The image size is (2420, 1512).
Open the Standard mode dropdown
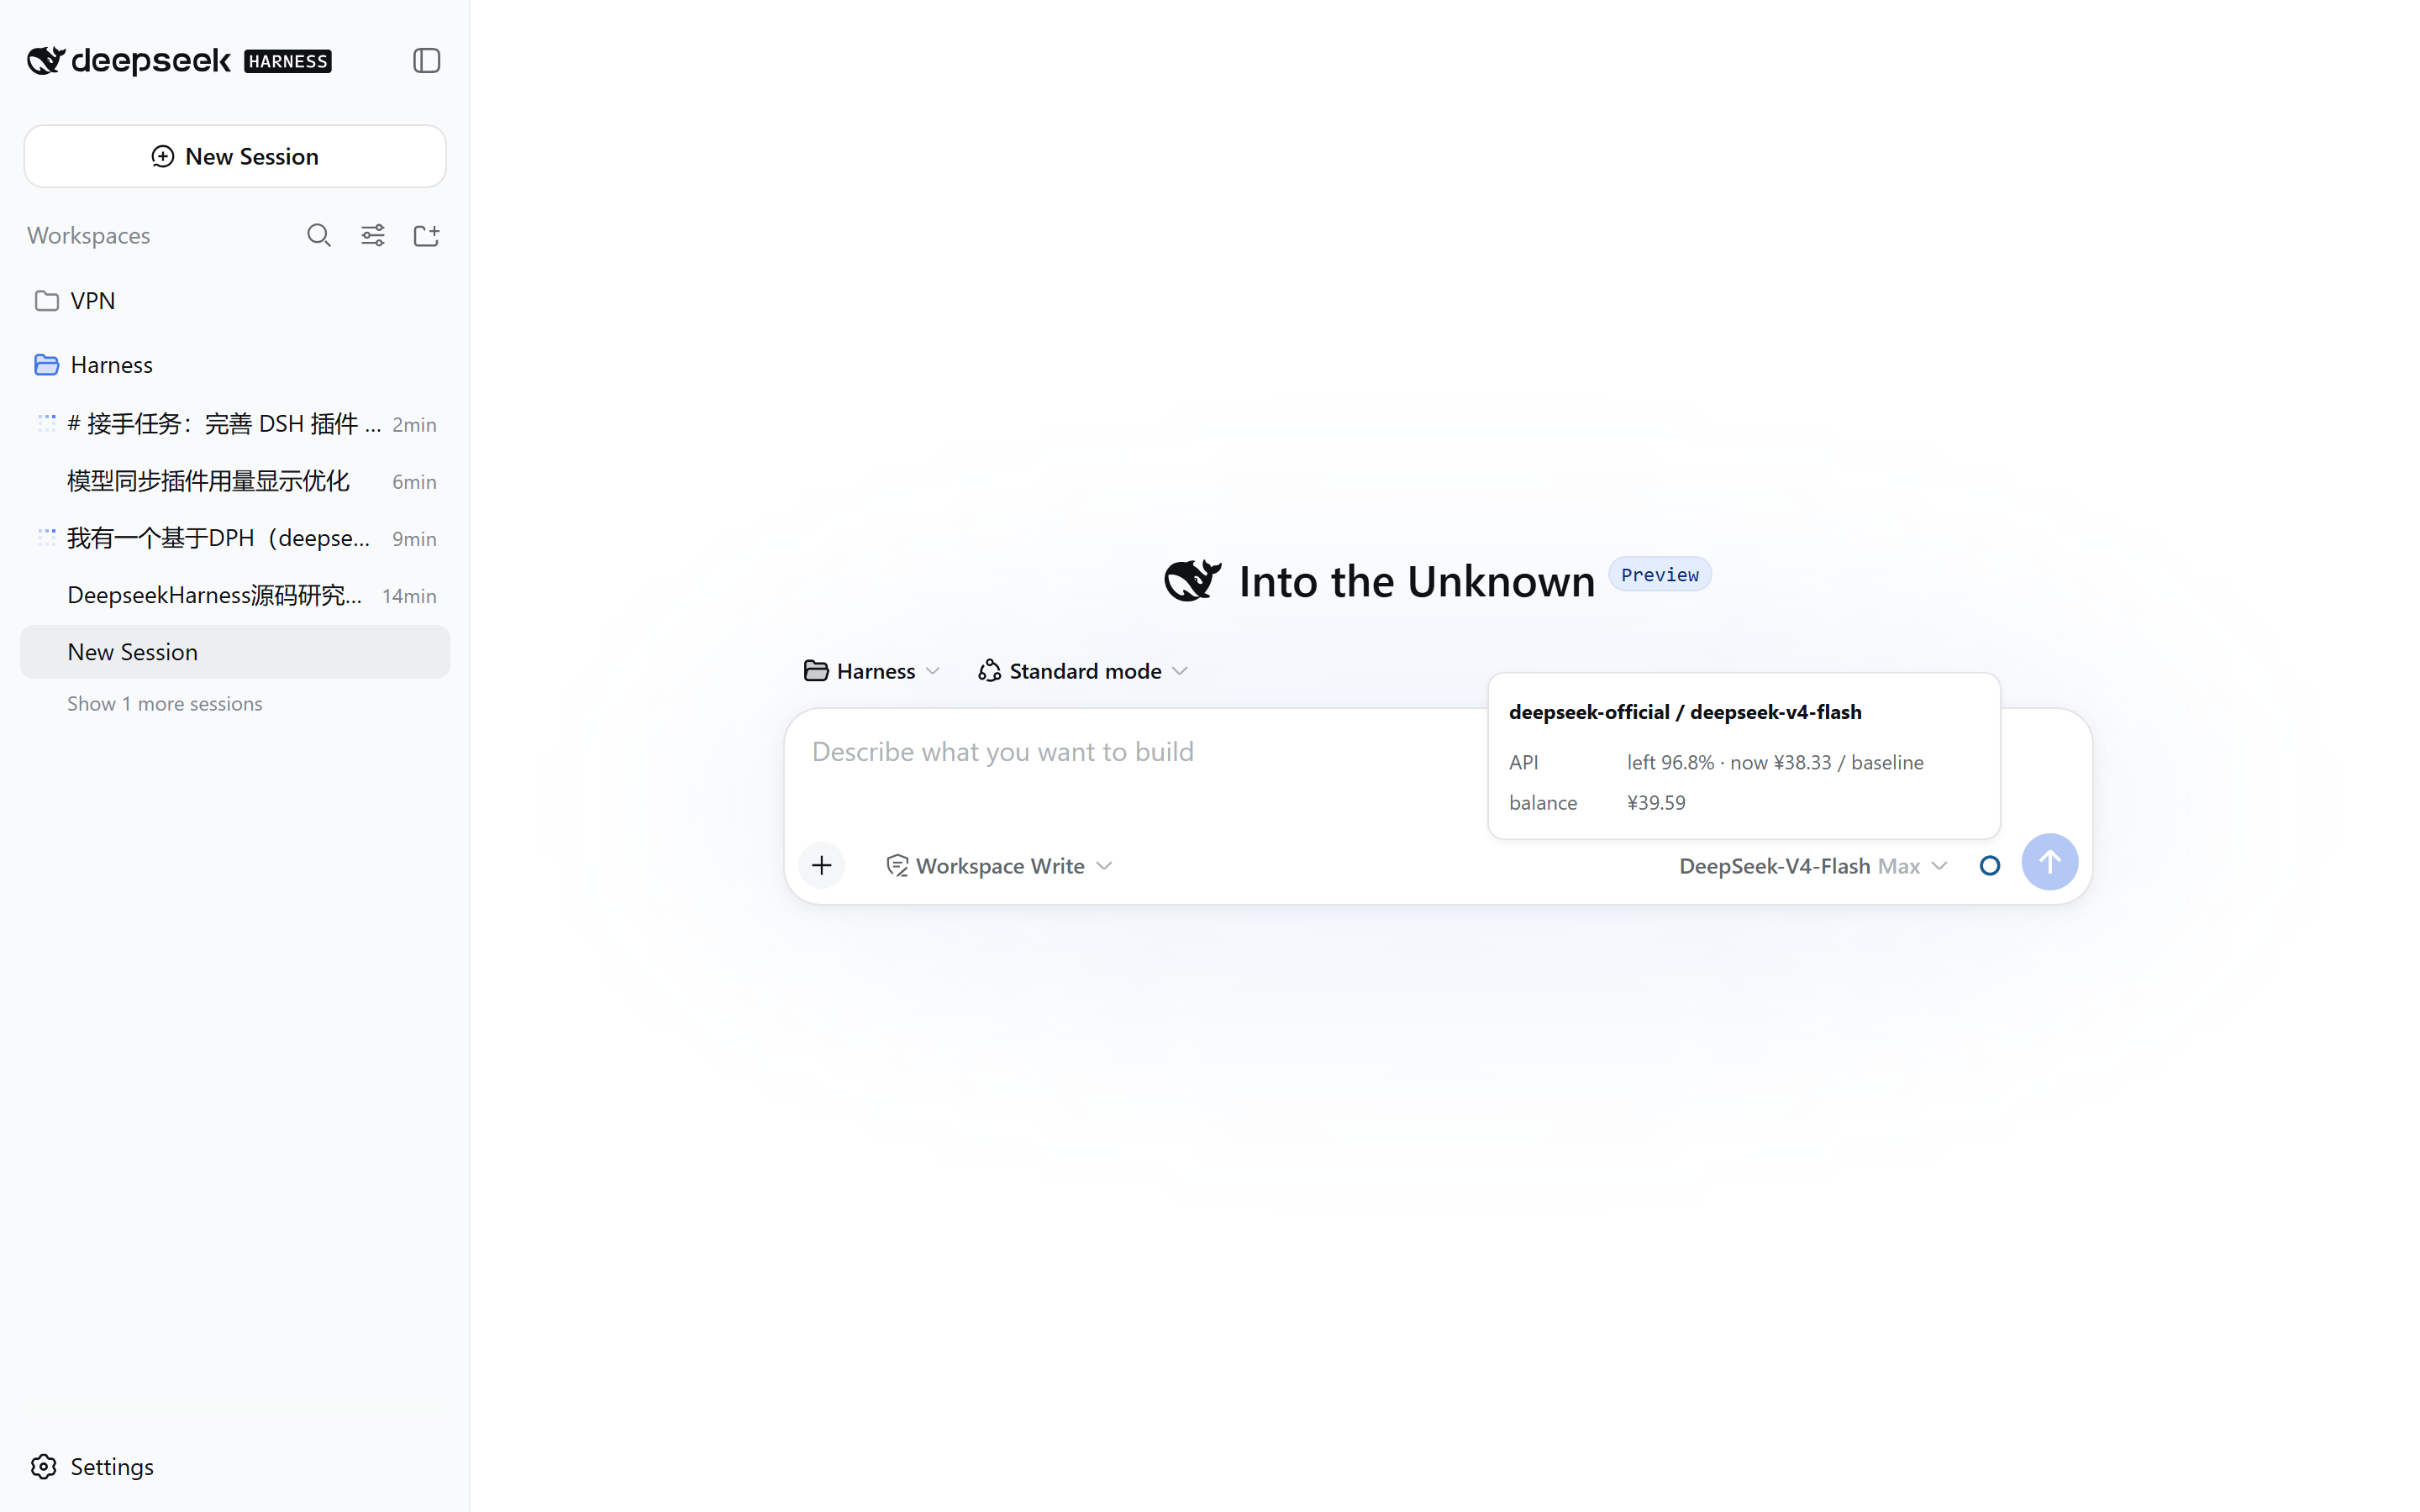pyautogui.click(x=1083, y=671)
